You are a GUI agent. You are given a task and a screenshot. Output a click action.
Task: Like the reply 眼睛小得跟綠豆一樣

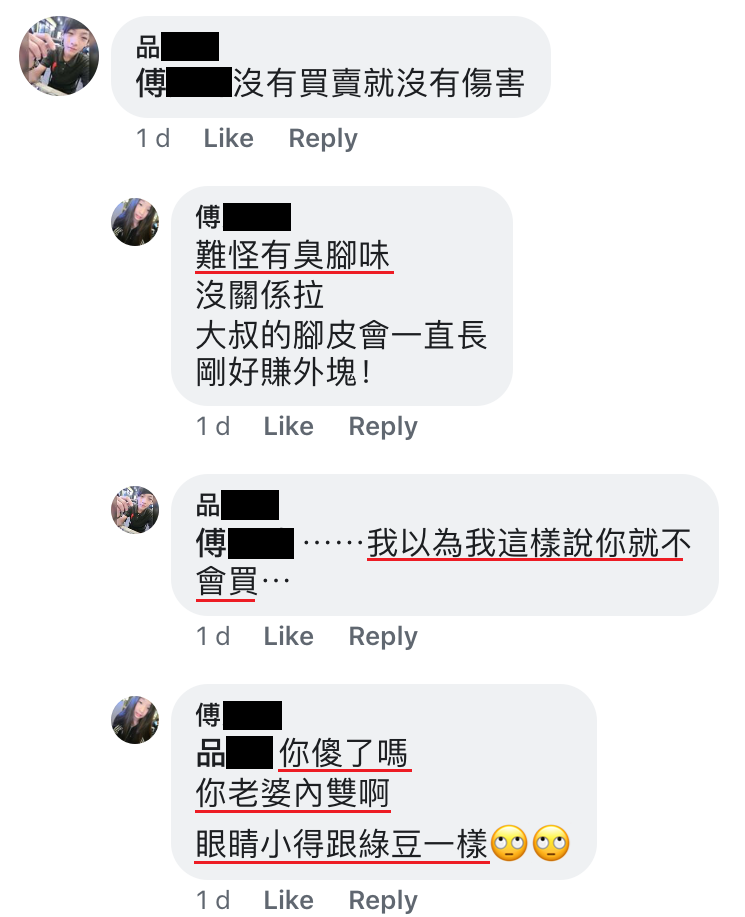tap(288, 901)
